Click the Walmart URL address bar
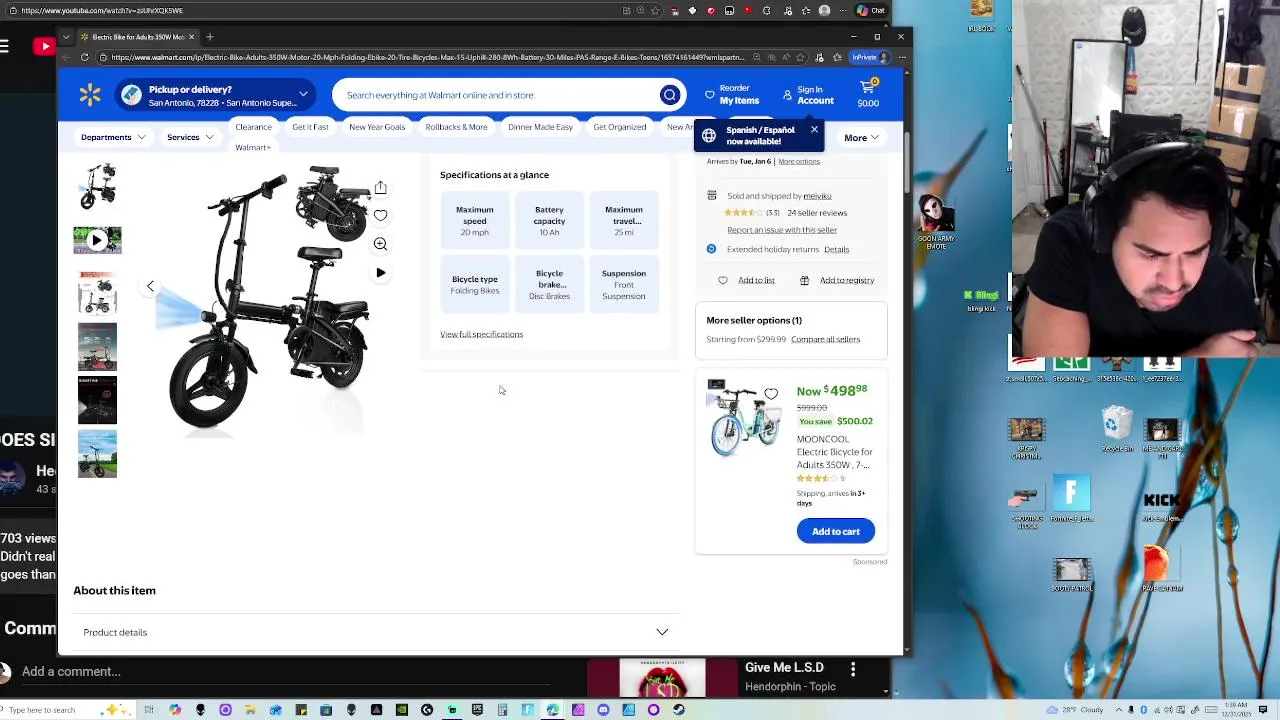 [x=428, y=57]
